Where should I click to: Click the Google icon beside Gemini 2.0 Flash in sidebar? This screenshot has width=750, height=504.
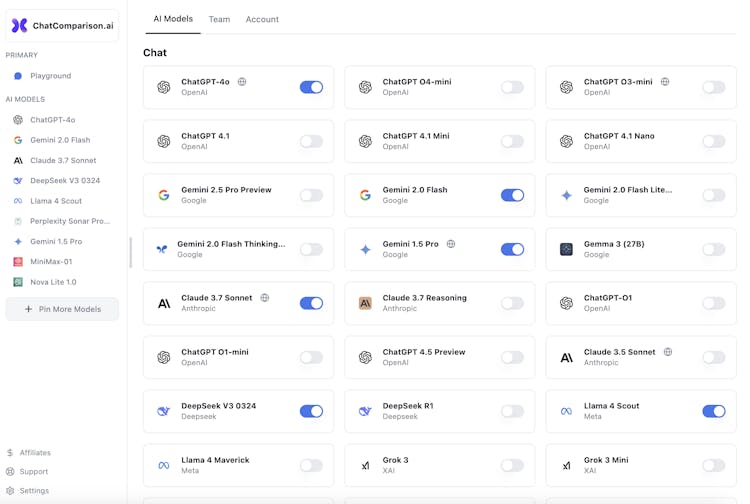point(18,140)
